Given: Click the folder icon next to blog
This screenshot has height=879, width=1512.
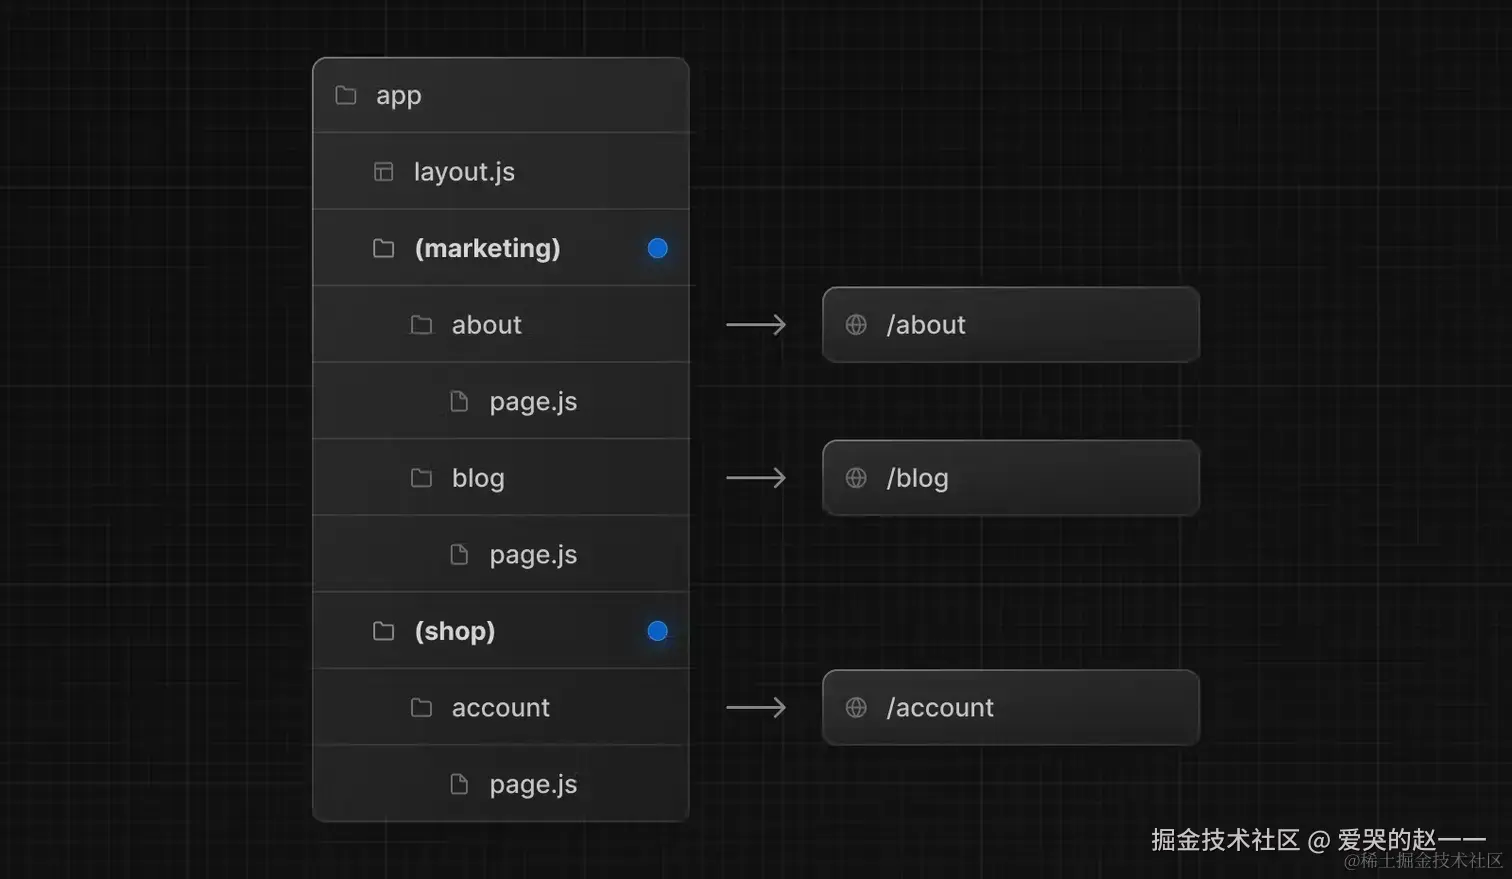Looking at the screenshot, I should click(x=421, y=478).
